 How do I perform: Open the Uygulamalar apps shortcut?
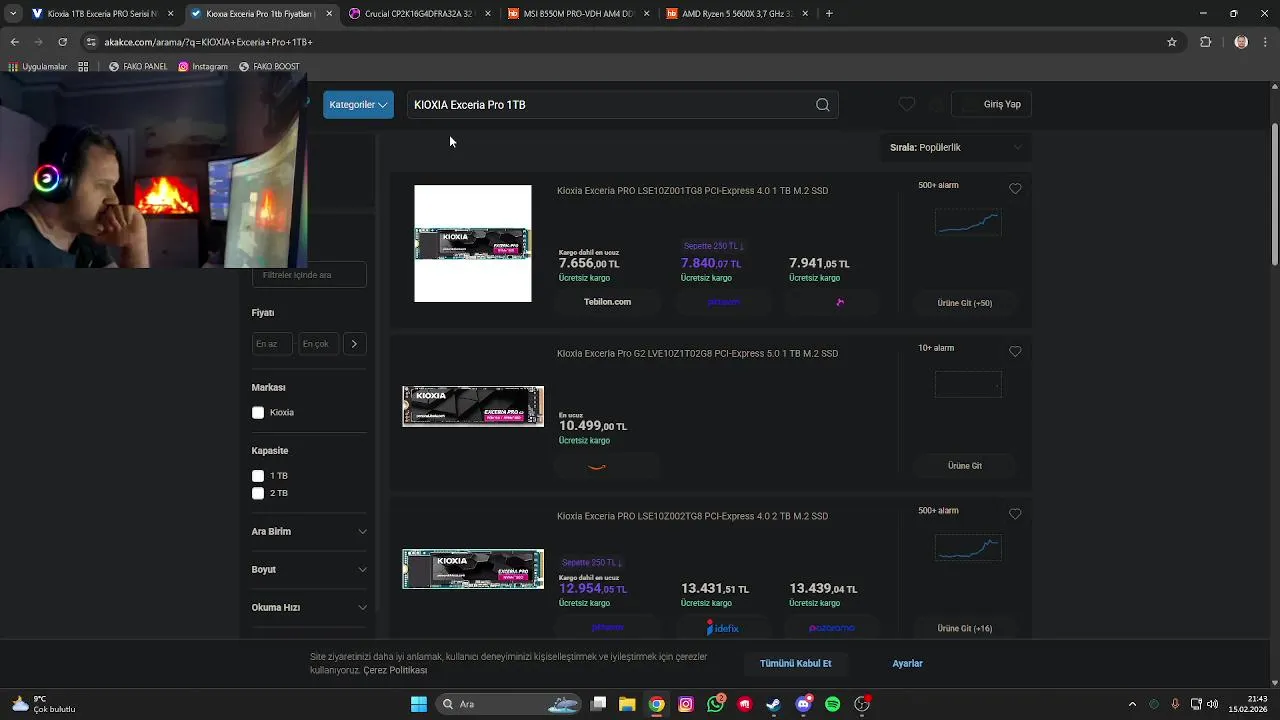(37, 67)
